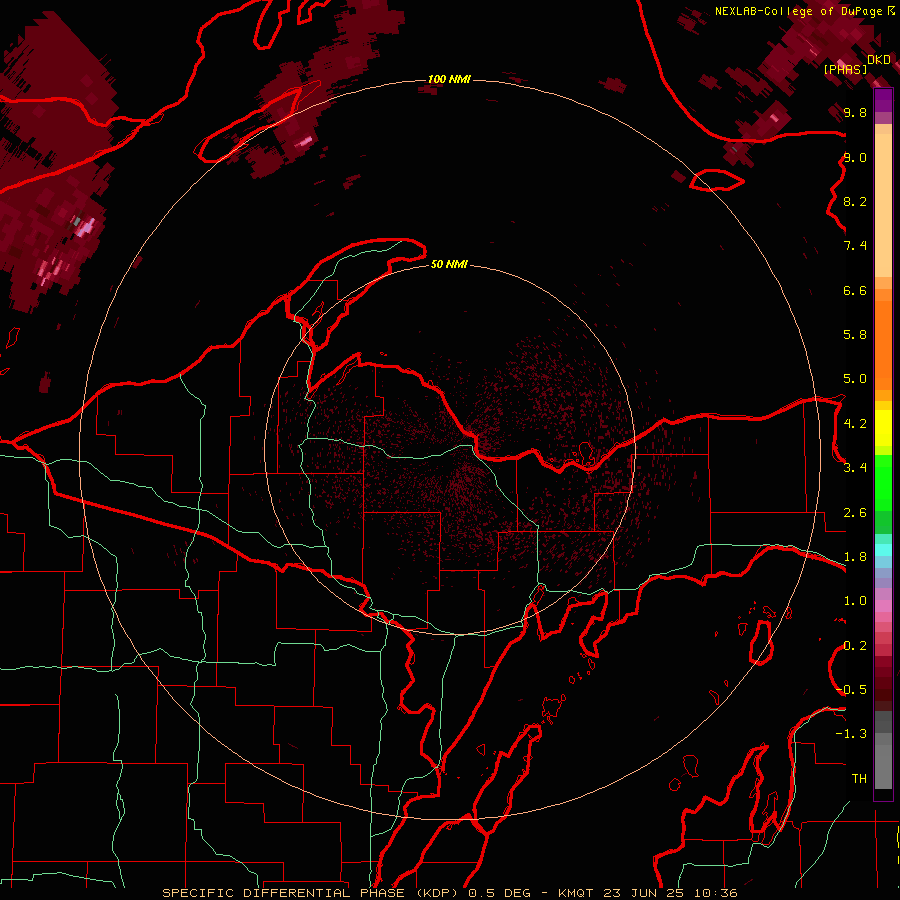Select the 9.8 scale value
The height and width of the screenshot is (900, 900).
855,113
